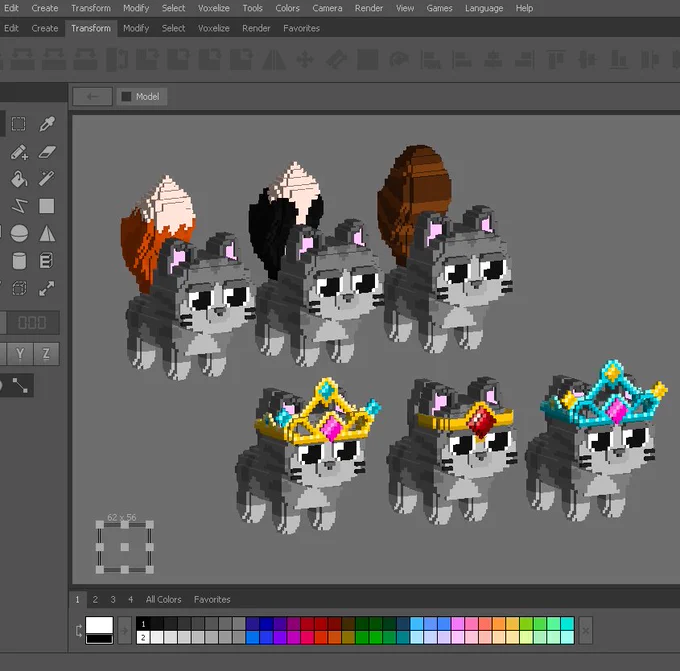Switch to color palette tab 2
Viewport: 680px width, 671px height.
tap(95, 599)
